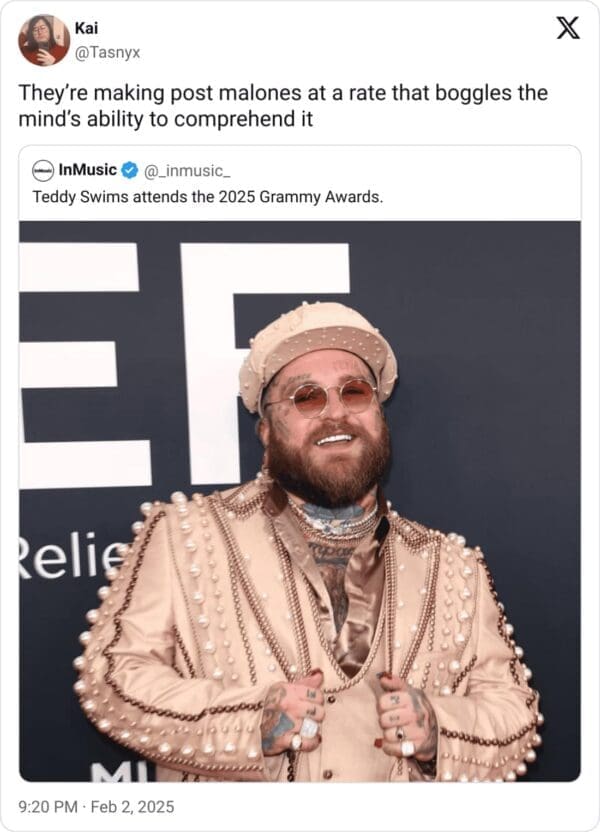Select the Feb 2, 2025 date
The image size is (600, 832).
pos(132,807)
